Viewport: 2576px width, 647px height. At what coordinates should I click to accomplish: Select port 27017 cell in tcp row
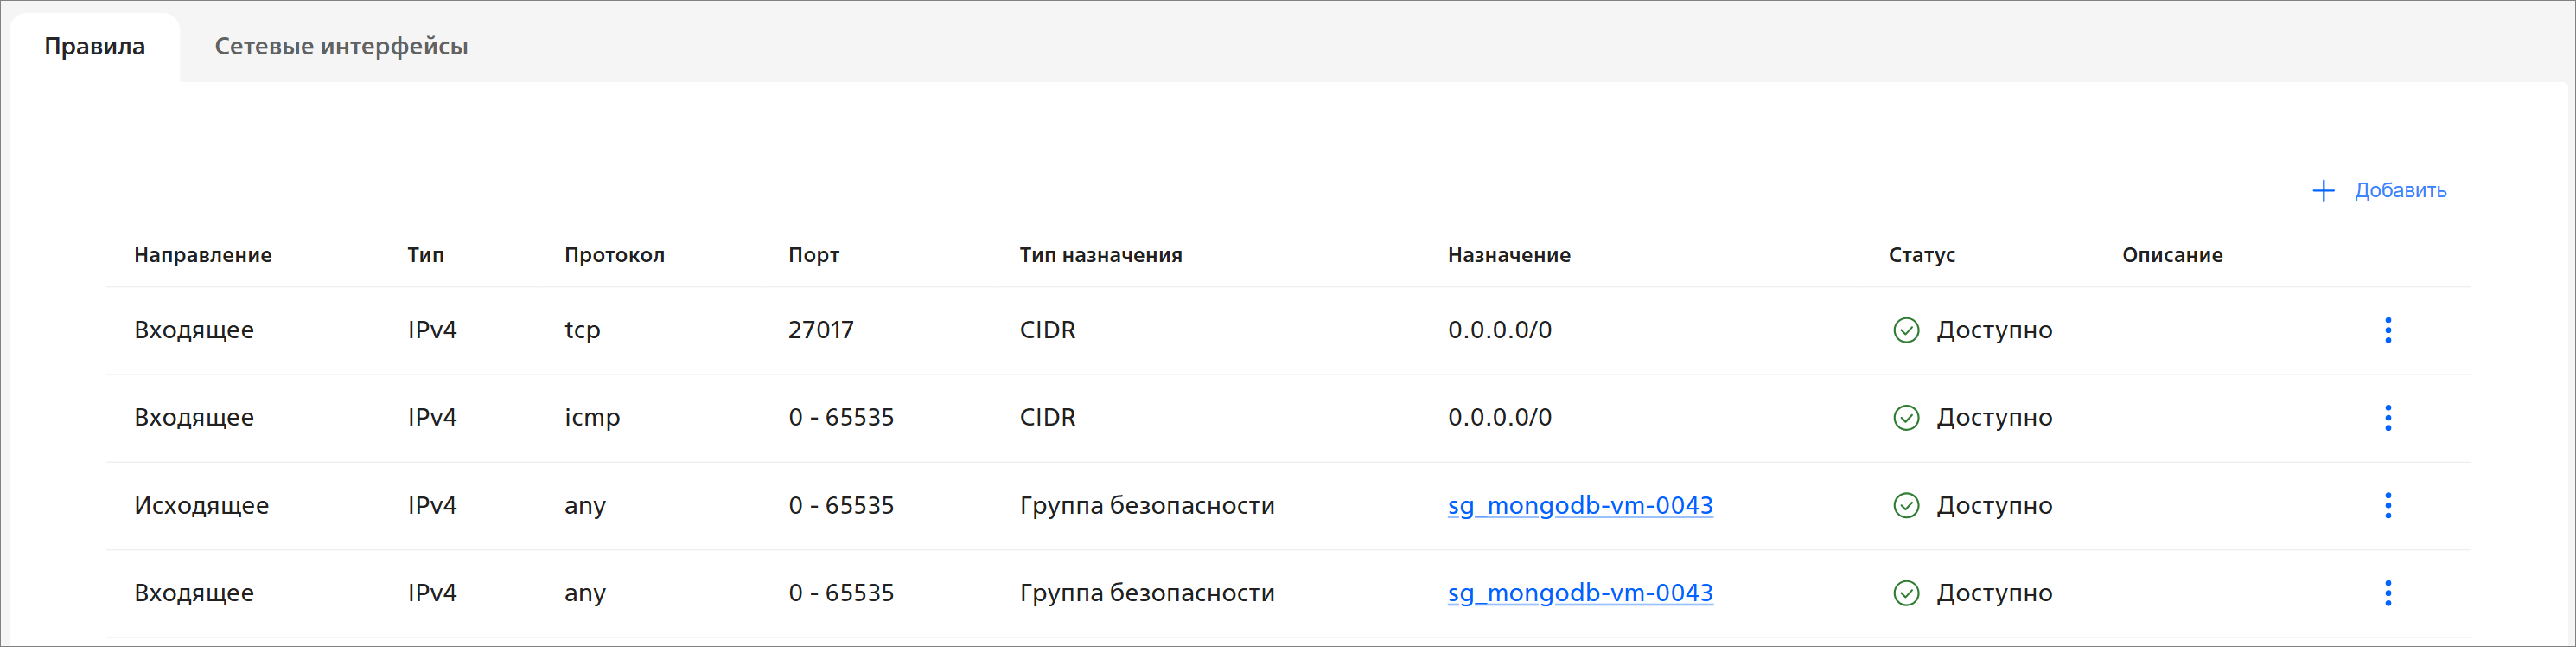(x=820, y=330)
